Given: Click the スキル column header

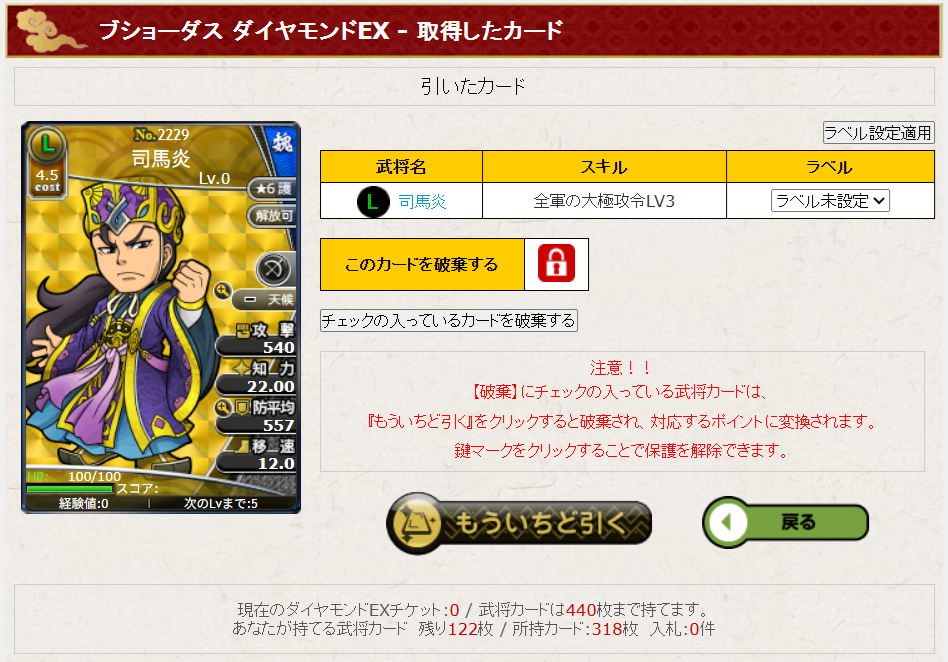Looking at the screenshot, I should (x=604, y=167).
